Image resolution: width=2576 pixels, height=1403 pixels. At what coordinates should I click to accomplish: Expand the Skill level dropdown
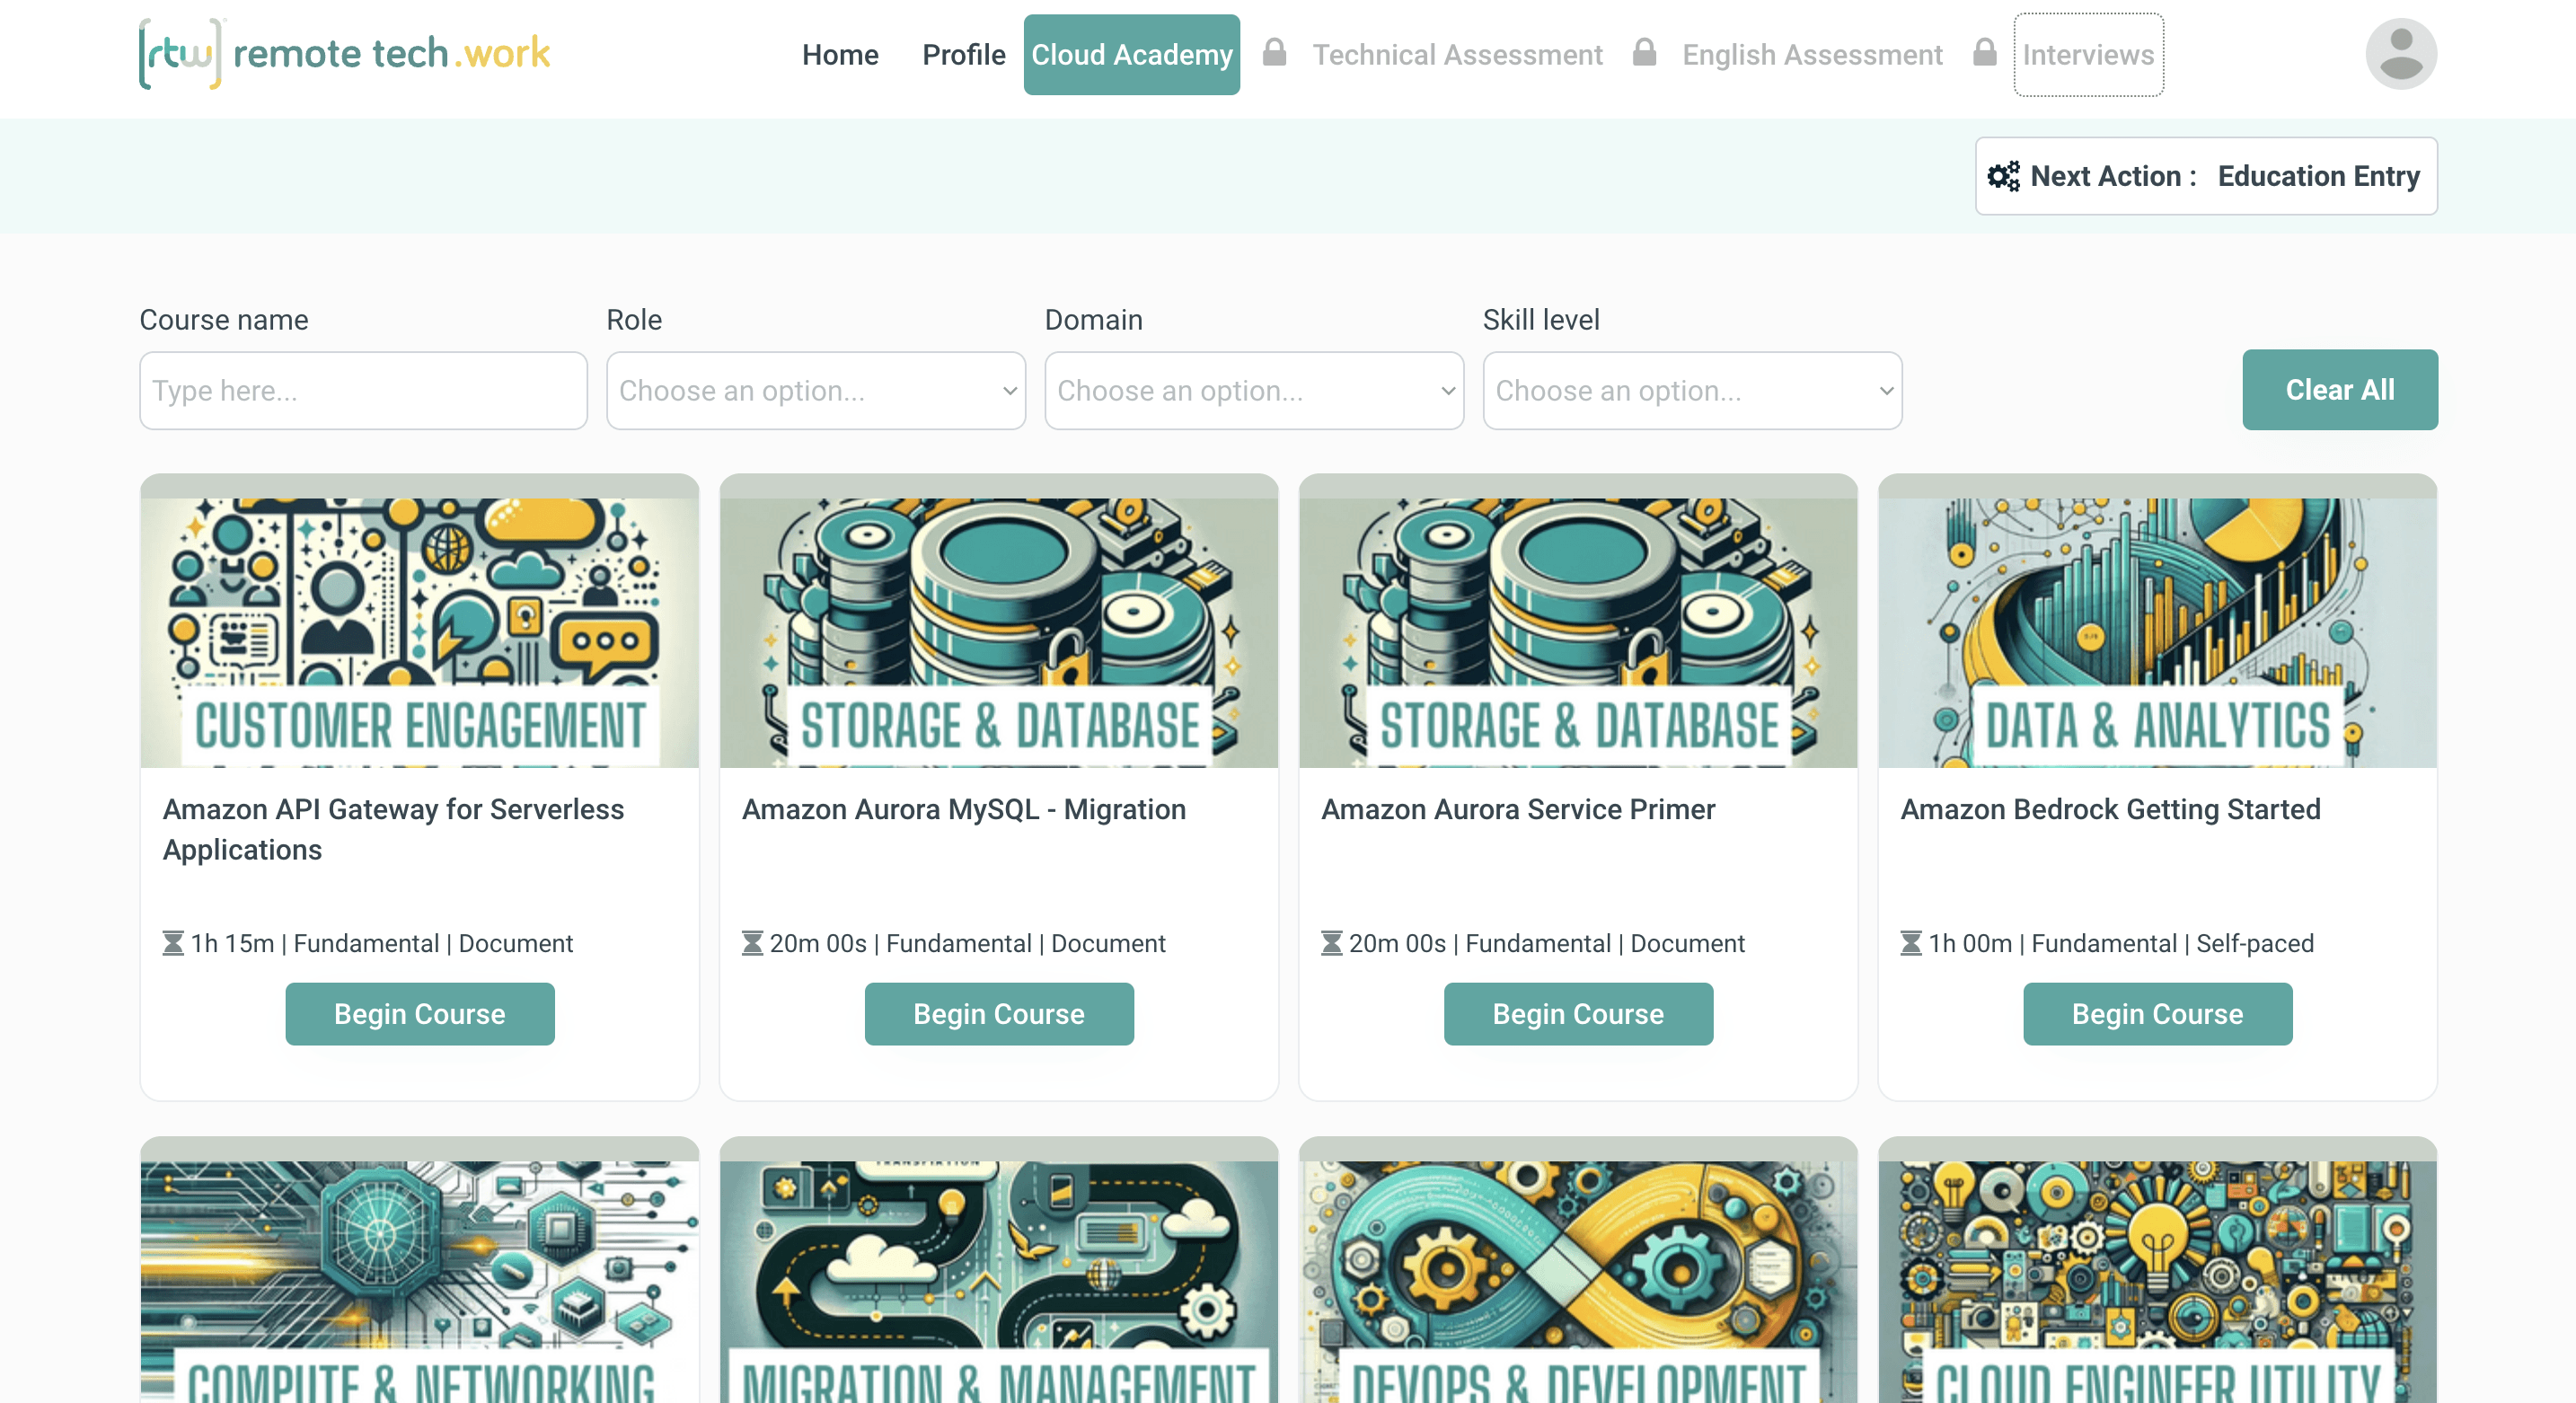pyautogui.click(x=1691, y=390)
